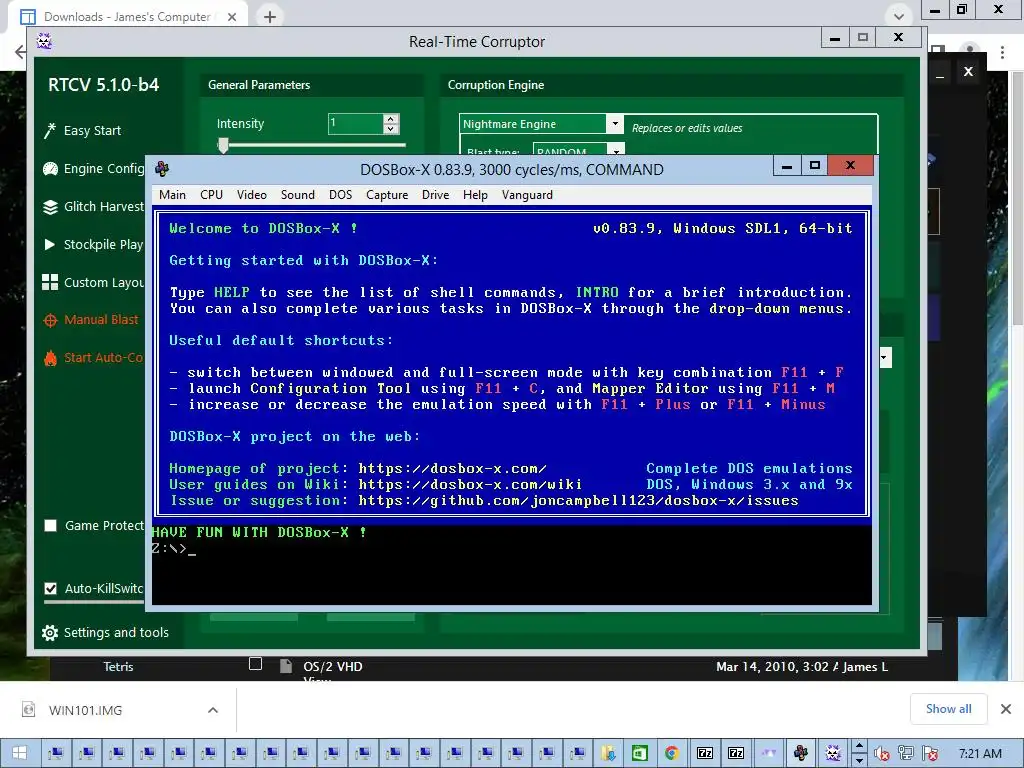Trigger Manual Blast crosshair icon
The width and height of the screenshot is (1024, 768).
pyautogui.click(x=50, y=321)
